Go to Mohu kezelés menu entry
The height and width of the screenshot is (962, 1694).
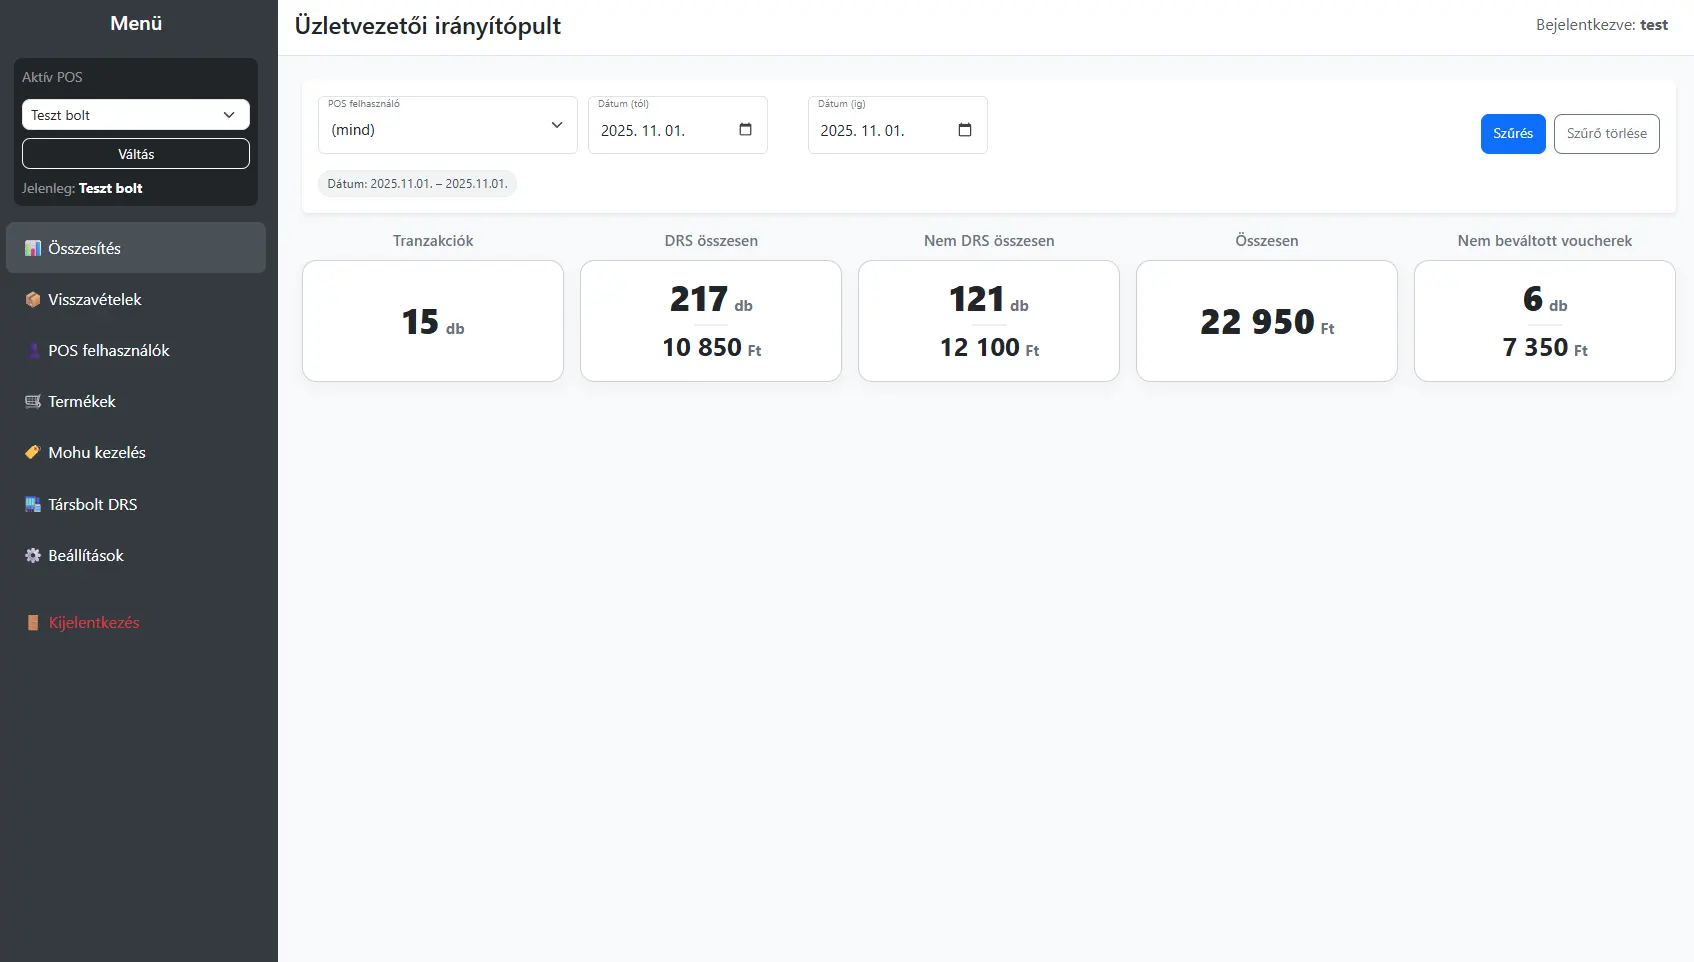click(x=97, y=452)
